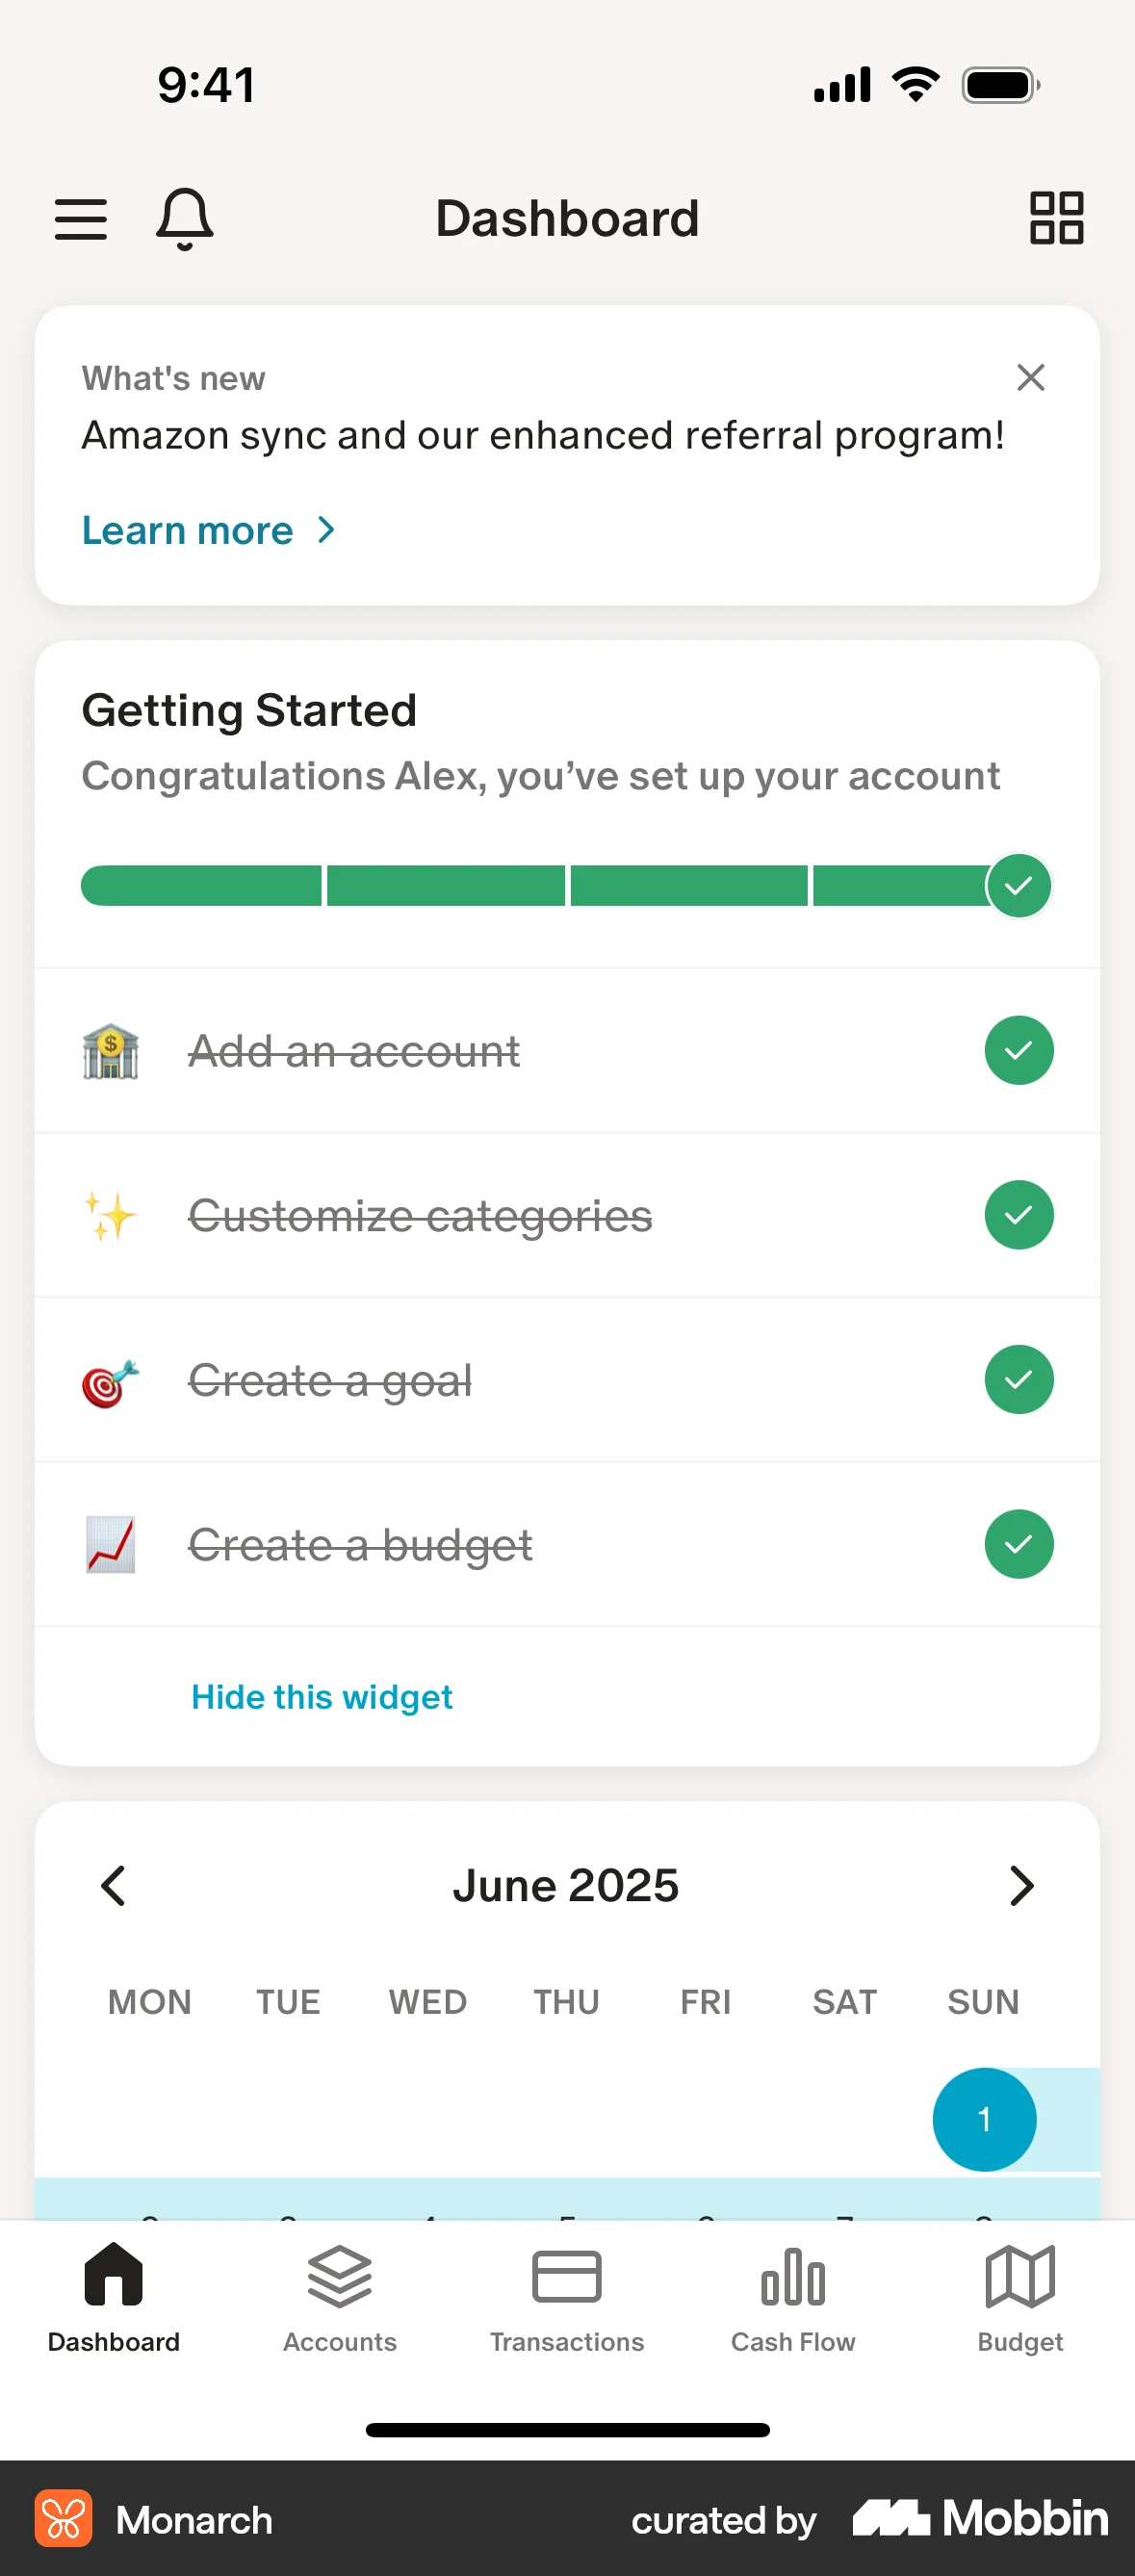The width and height of the screenshot is (1135, 2576).
Task: Toggle the Create a budget checkmark
Action: (x=1018, y=1545)
